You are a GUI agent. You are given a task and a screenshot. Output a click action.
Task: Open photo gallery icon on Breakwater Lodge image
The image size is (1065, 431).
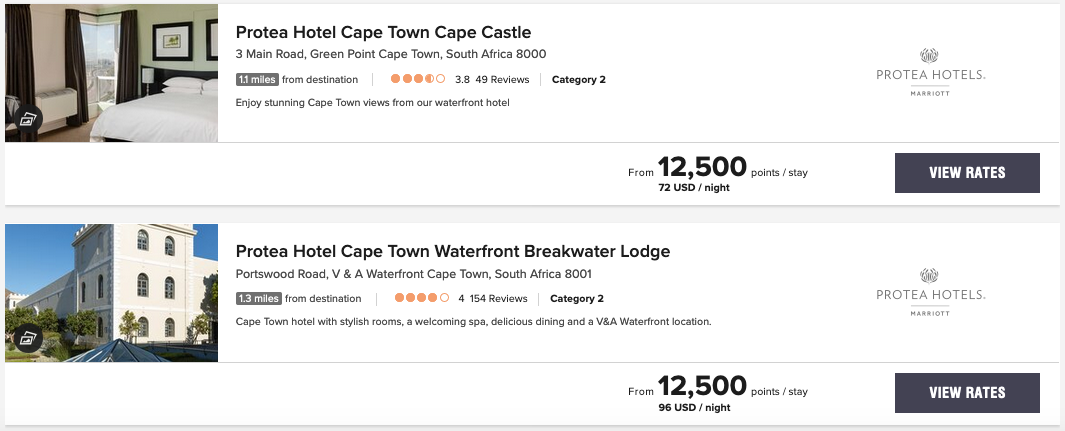pyautogui.click(x=28, y=338)
